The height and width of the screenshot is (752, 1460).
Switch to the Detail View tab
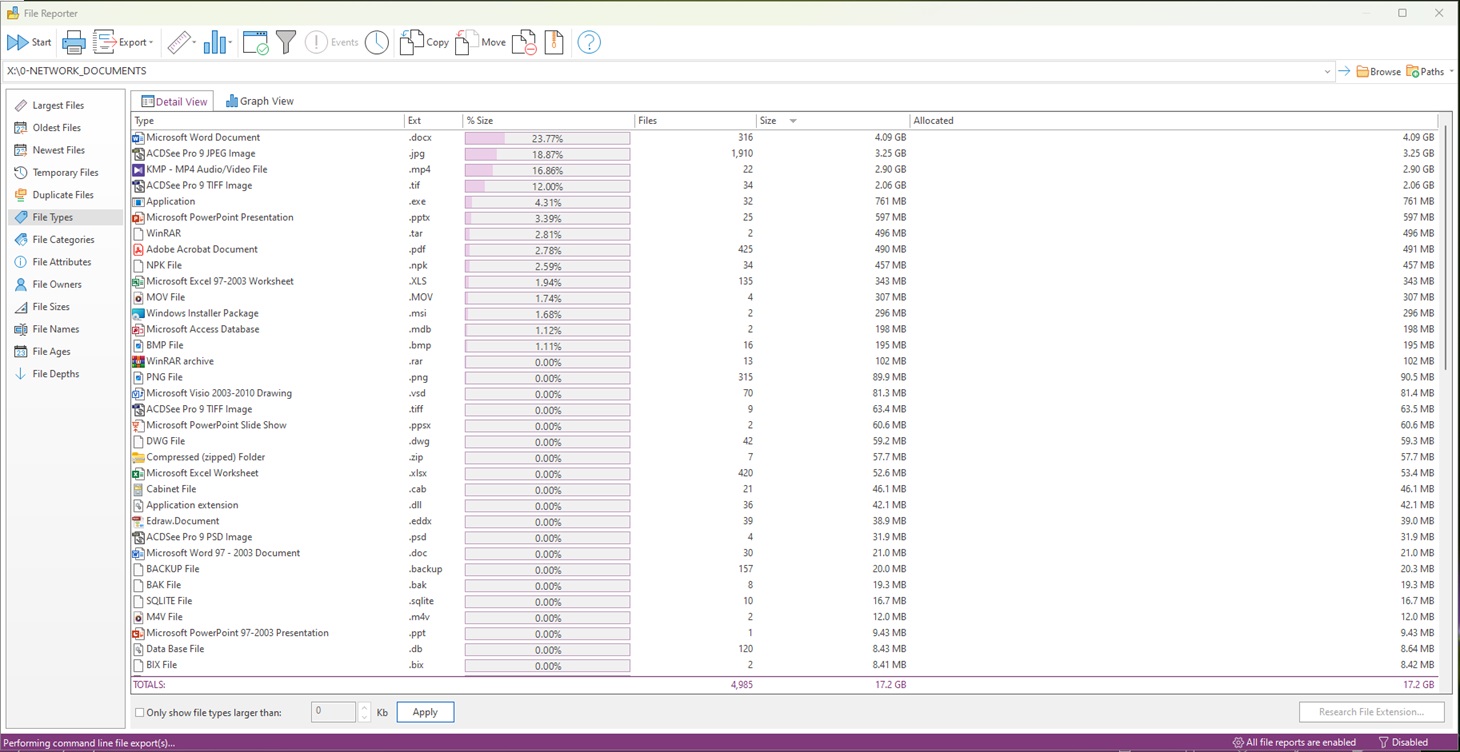click(174, 101)
